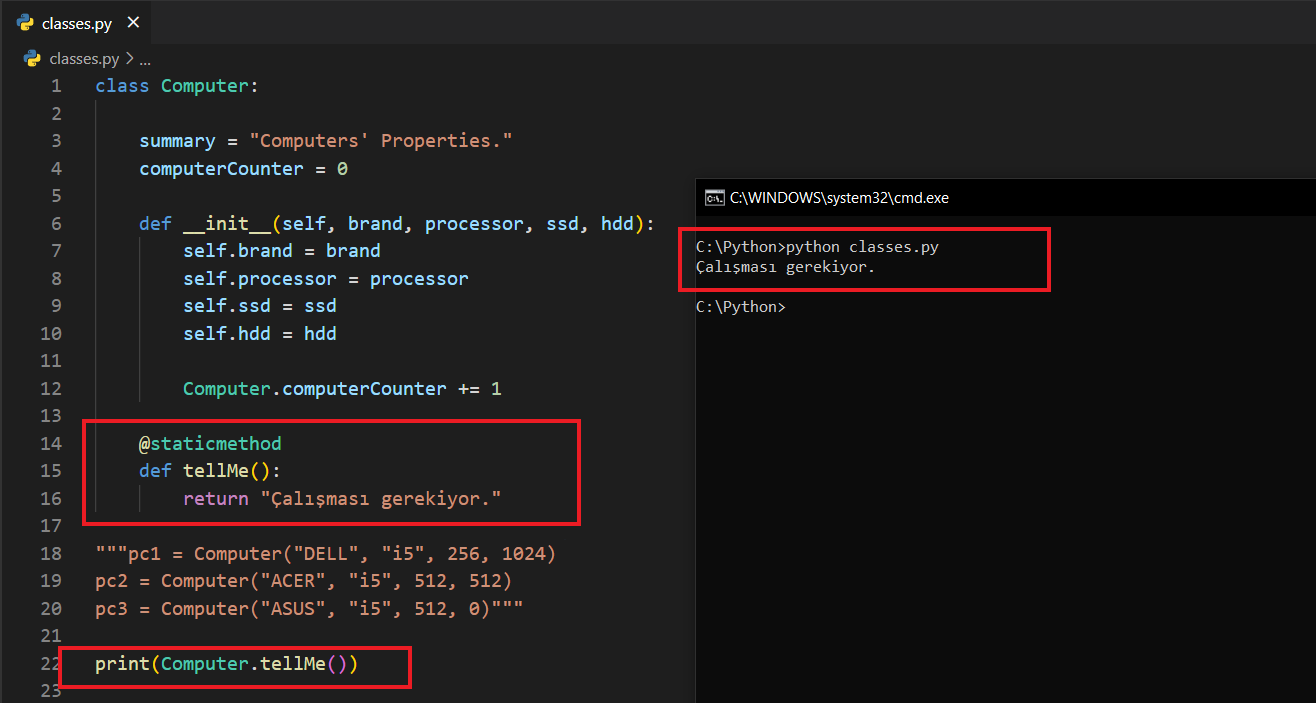Click the Python file icon in breadcrumb

coord(32,58)
